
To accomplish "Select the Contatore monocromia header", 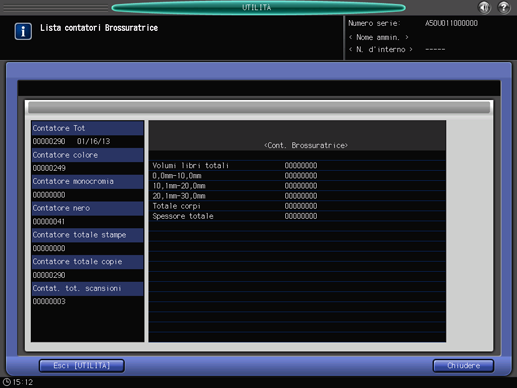I will tap(87, 182).
